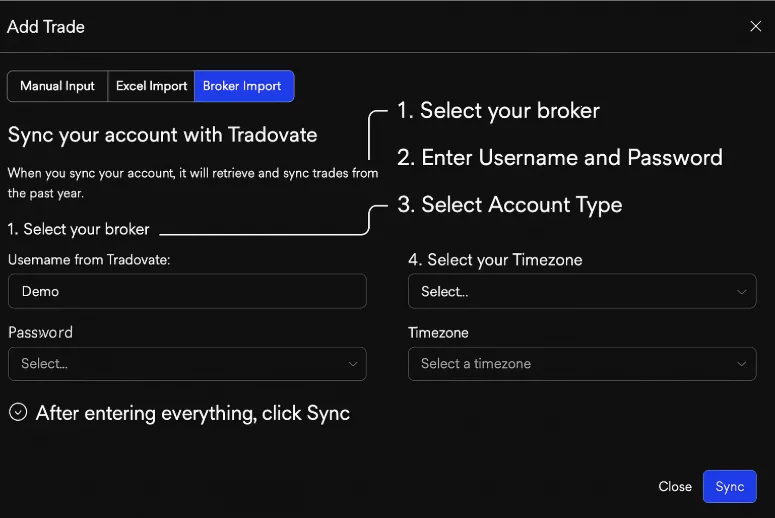Close the Add Trade dialog via X icon

[x=755, y=26]
